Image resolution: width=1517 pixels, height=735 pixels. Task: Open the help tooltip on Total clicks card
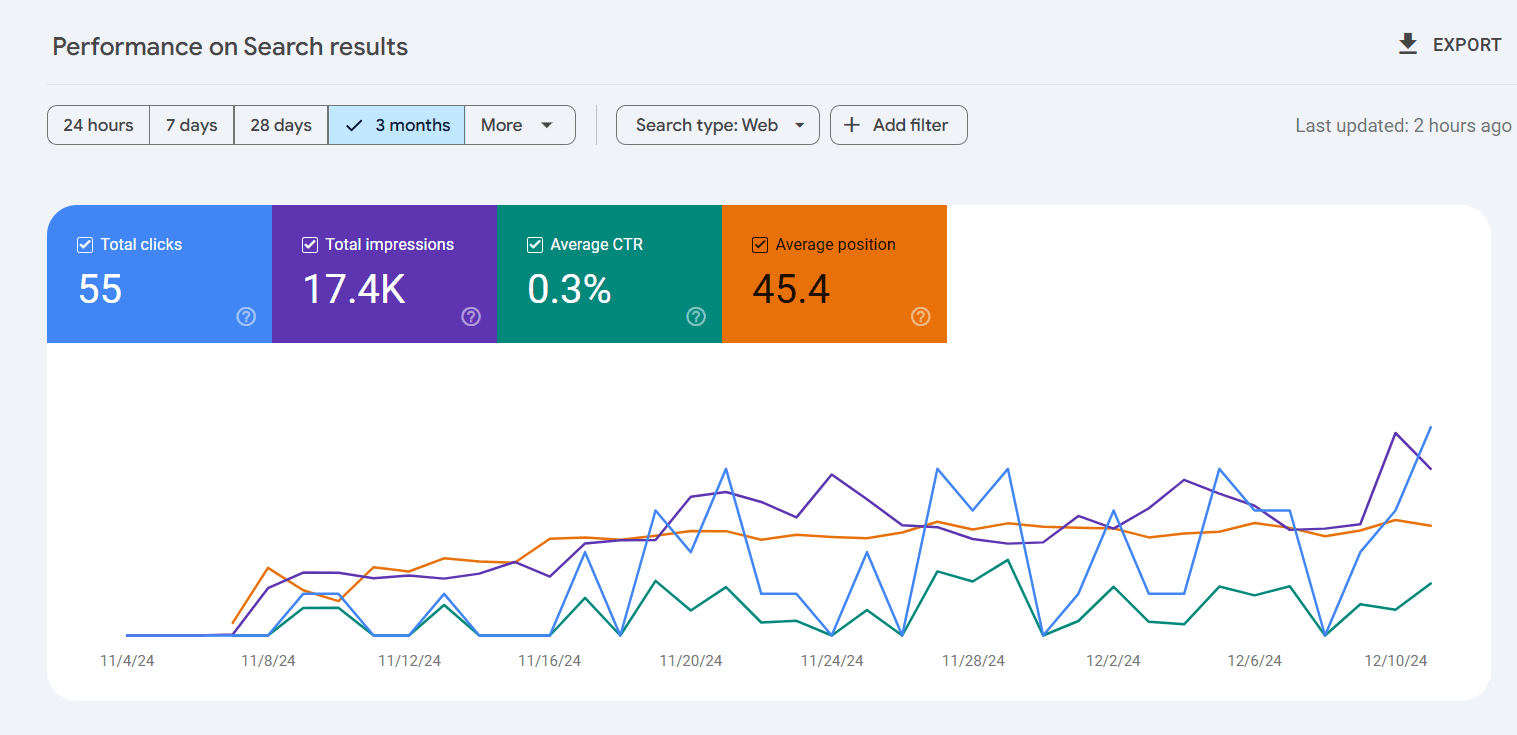tap(245, 316)
